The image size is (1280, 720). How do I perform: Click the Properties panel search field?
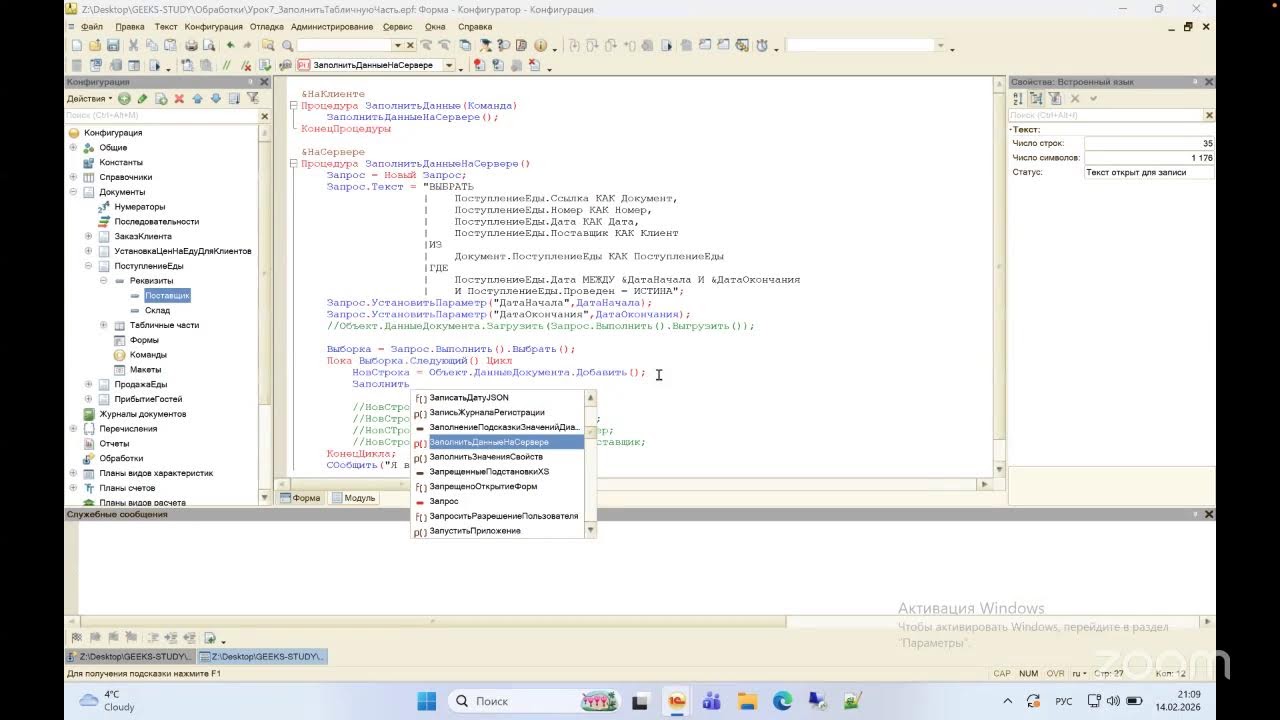[1104, 116]
